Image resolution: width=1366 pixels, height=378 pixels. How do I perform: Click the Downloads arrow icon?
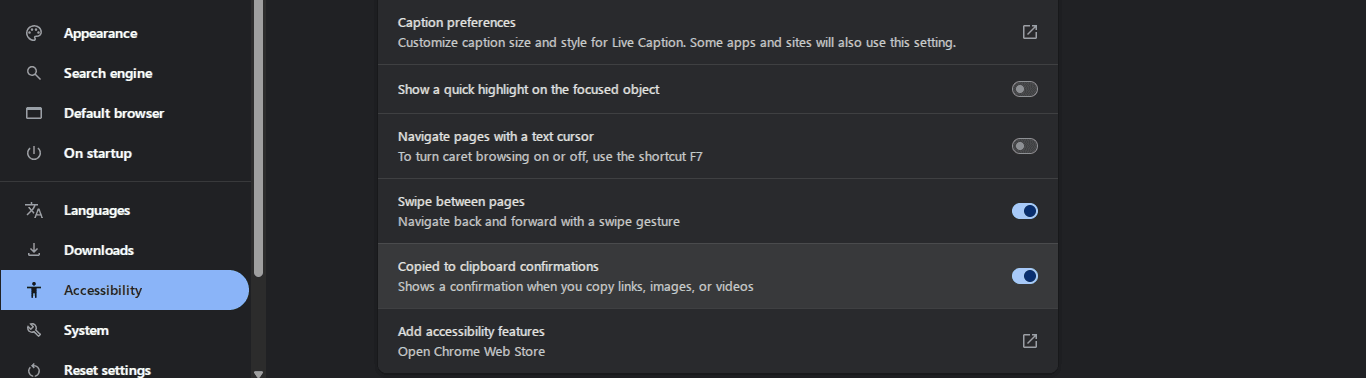(34, 250)
